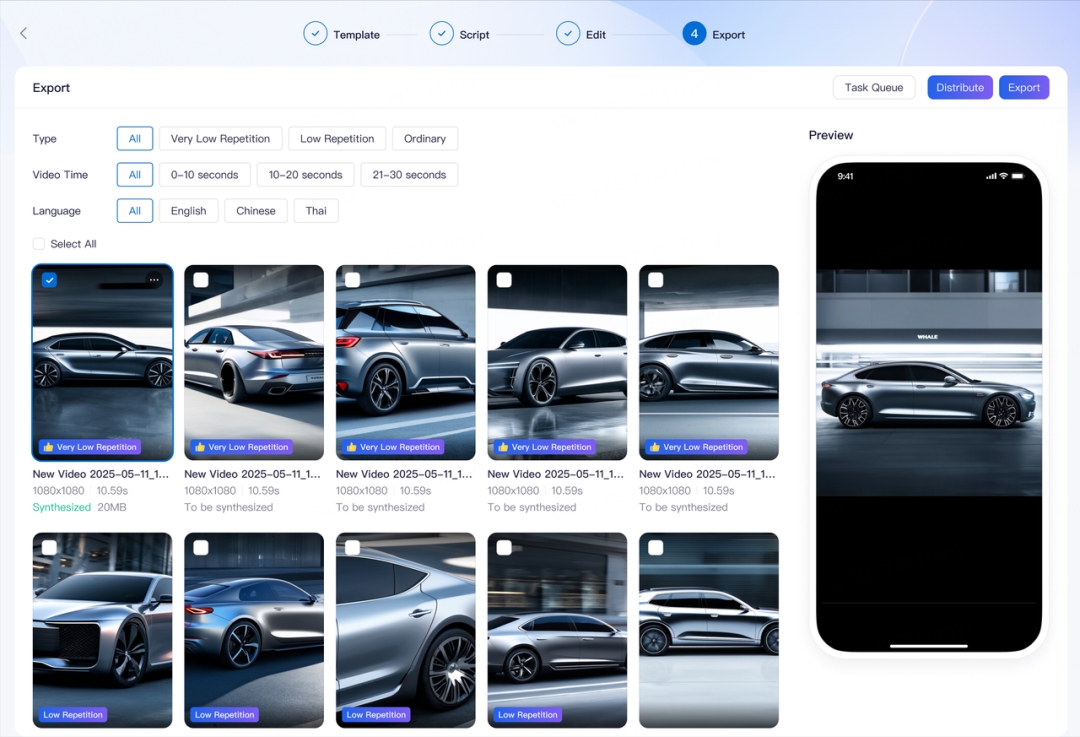1080x737 pixels.
Task: Select the bottom-row wheel close-up thumbnail
Action: [x=406, y=630]
